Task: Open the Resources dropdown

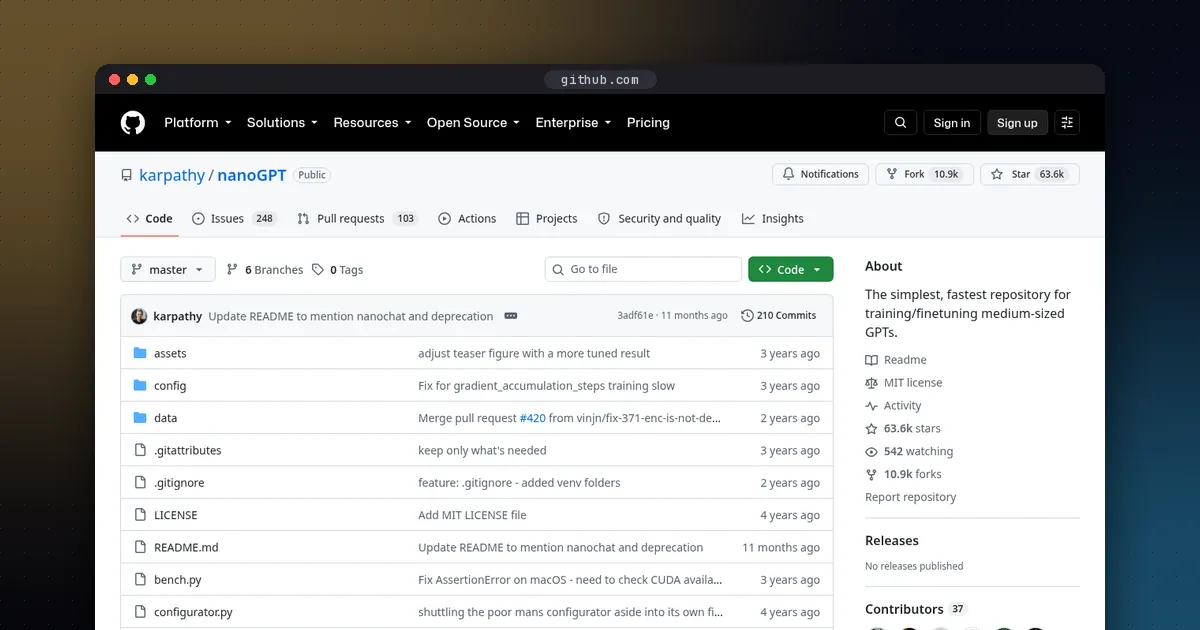Action: pos(373,123)
